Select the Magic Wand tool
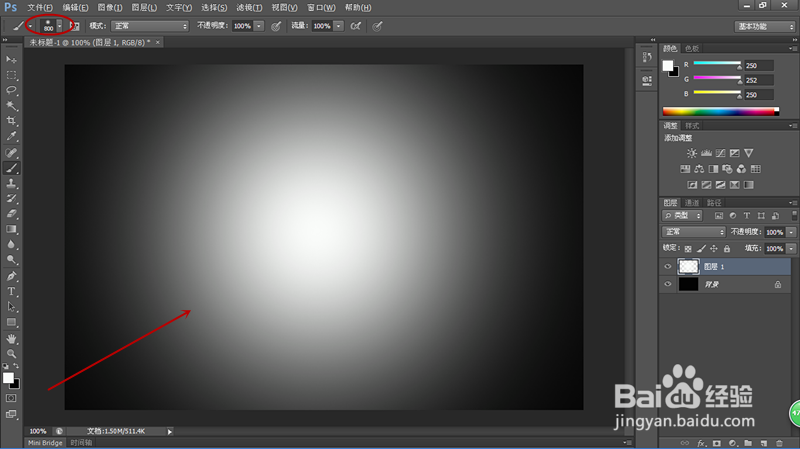 [x=11, y=106]
